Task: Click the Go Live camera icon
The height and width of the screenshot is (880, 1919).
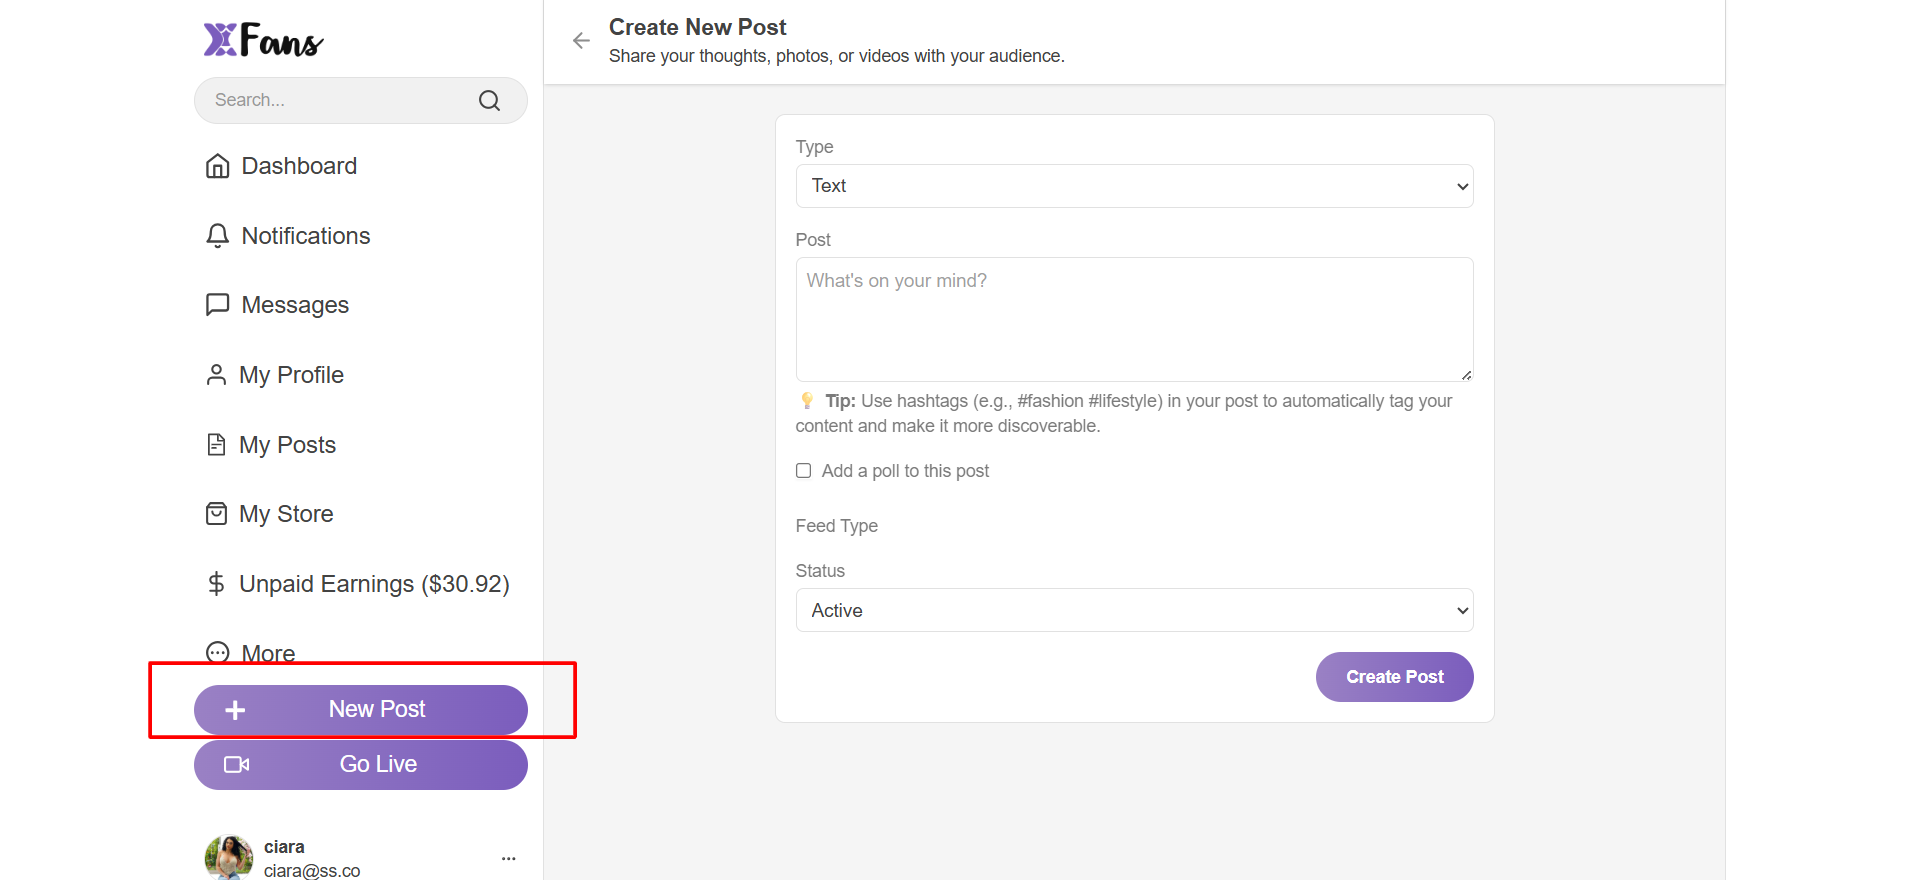Action: (x=236, y=765)
